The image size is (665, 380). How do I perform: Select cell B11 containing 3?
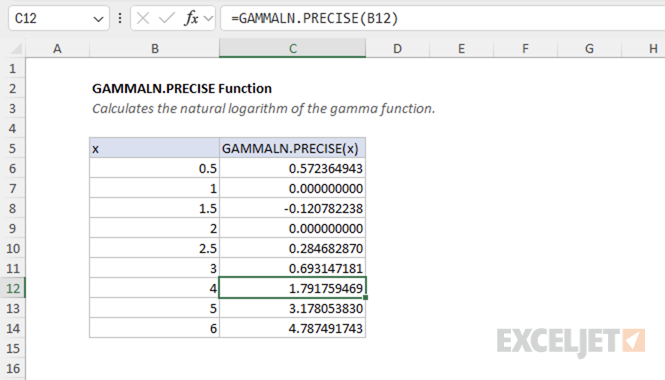tap(154, 268)
